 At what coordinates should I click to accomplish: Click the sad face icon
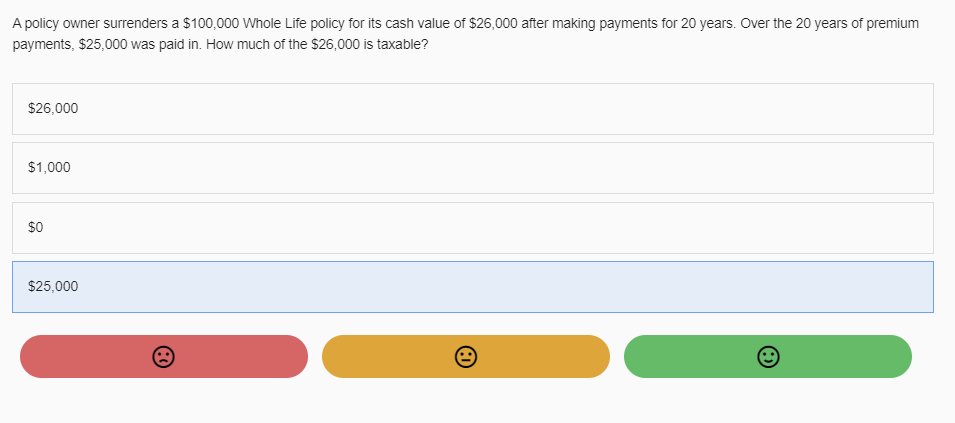(x=164, y=356)
